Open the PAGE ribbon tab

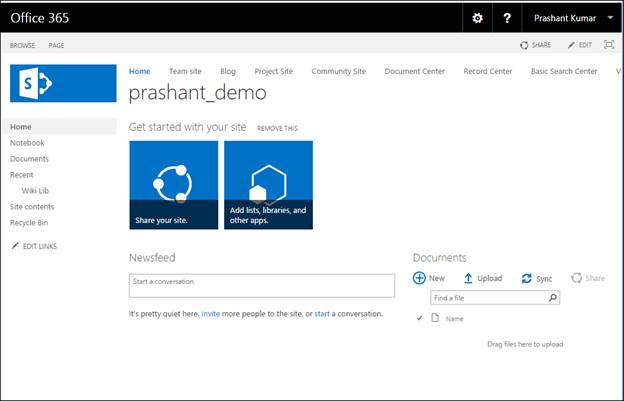[56, 45]
